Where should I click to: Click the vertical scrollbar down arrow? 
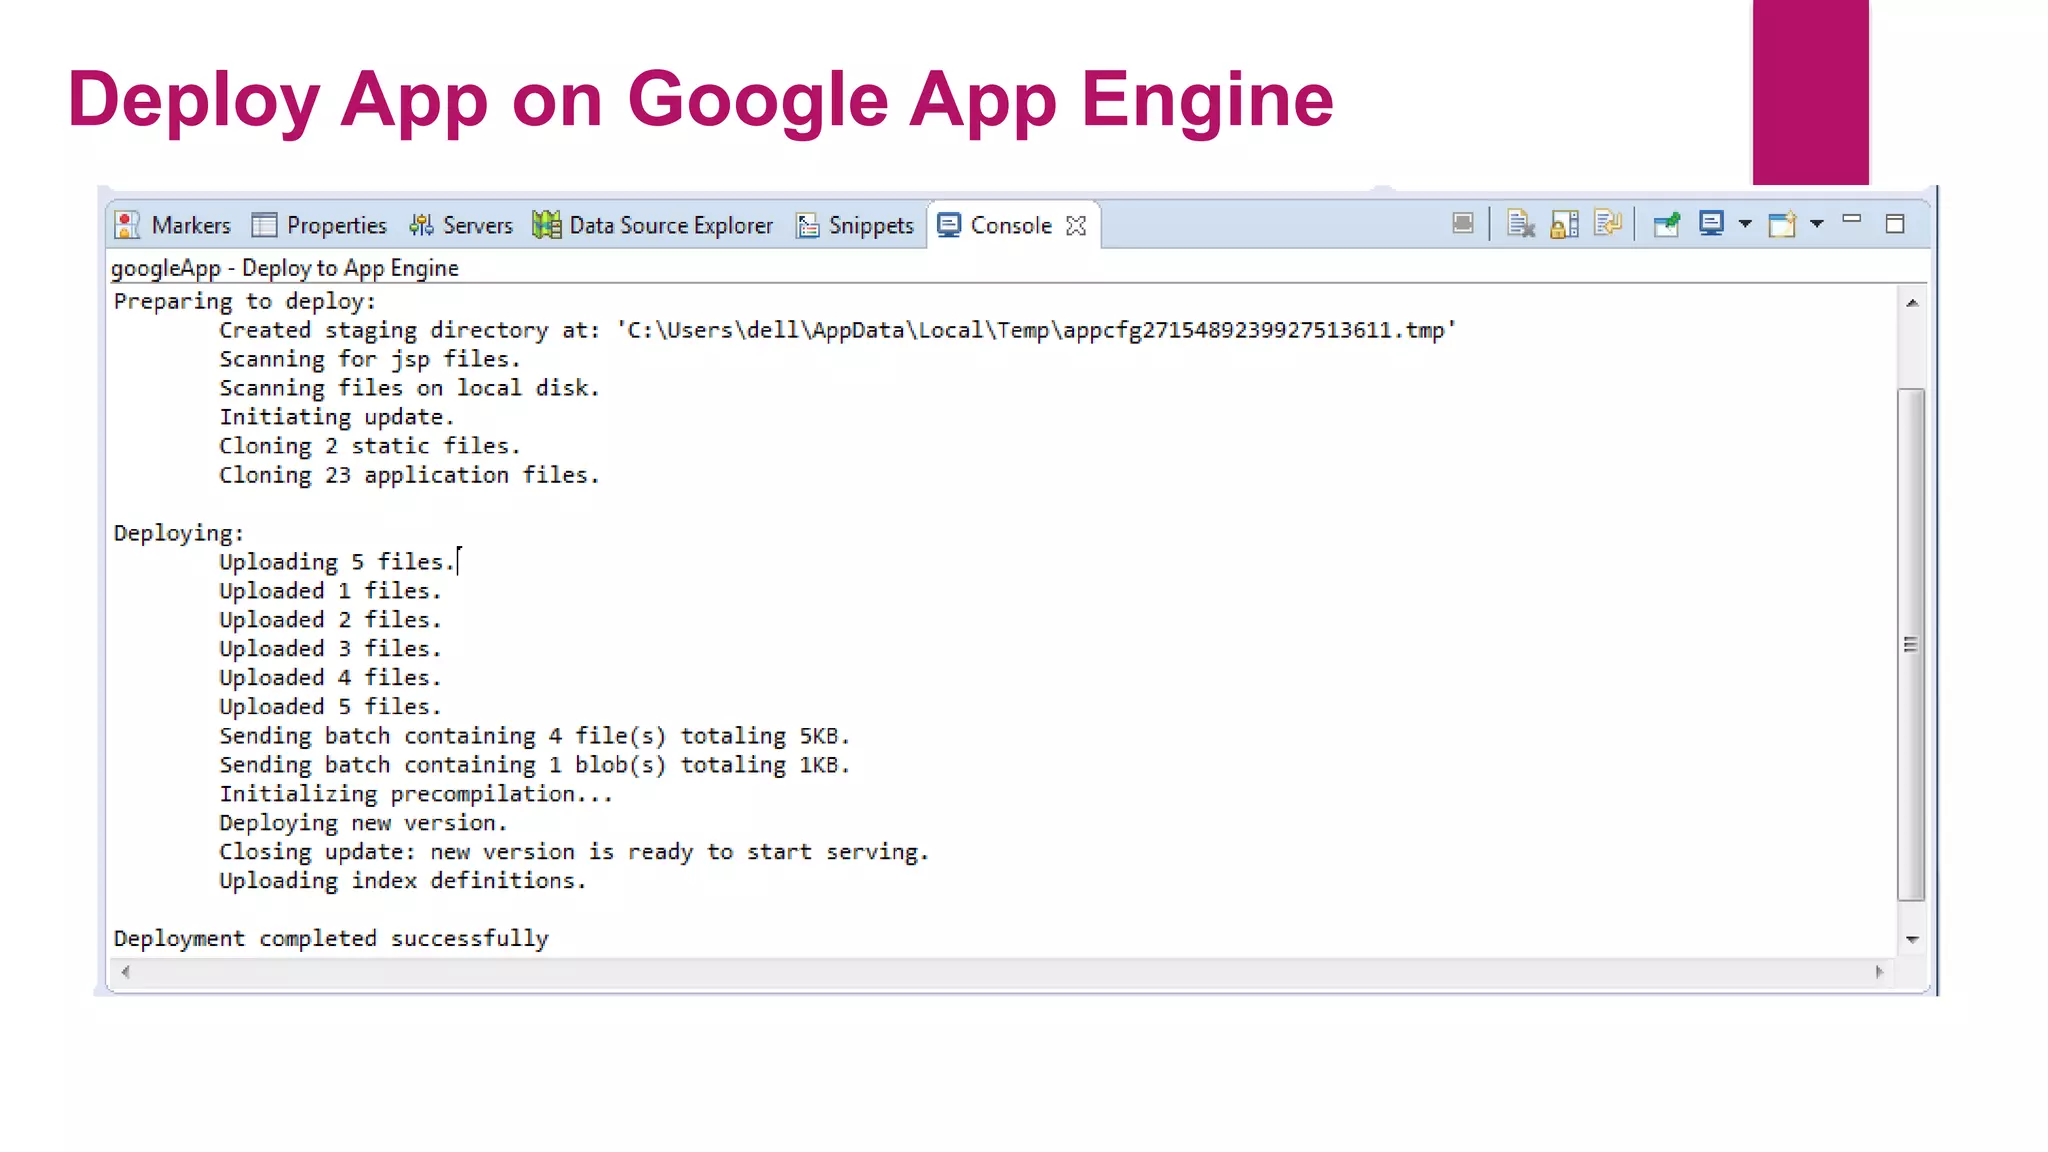coord(1912,939)
